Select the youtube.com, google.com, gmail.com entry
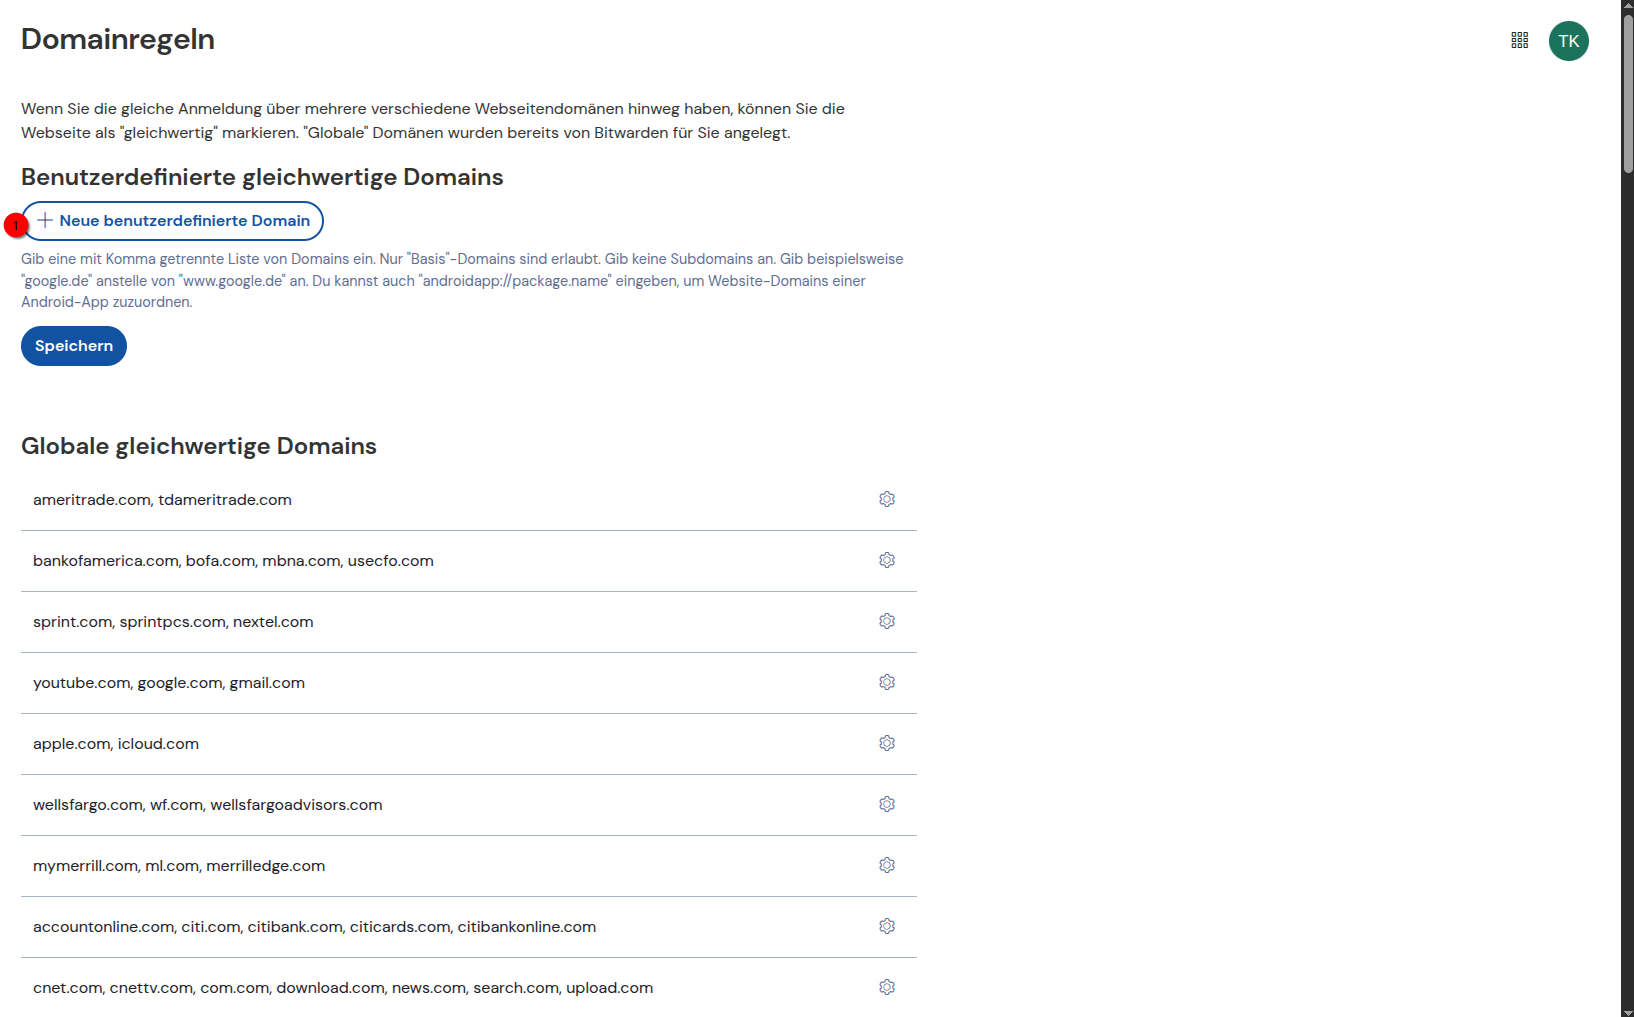 click(169, 683)
